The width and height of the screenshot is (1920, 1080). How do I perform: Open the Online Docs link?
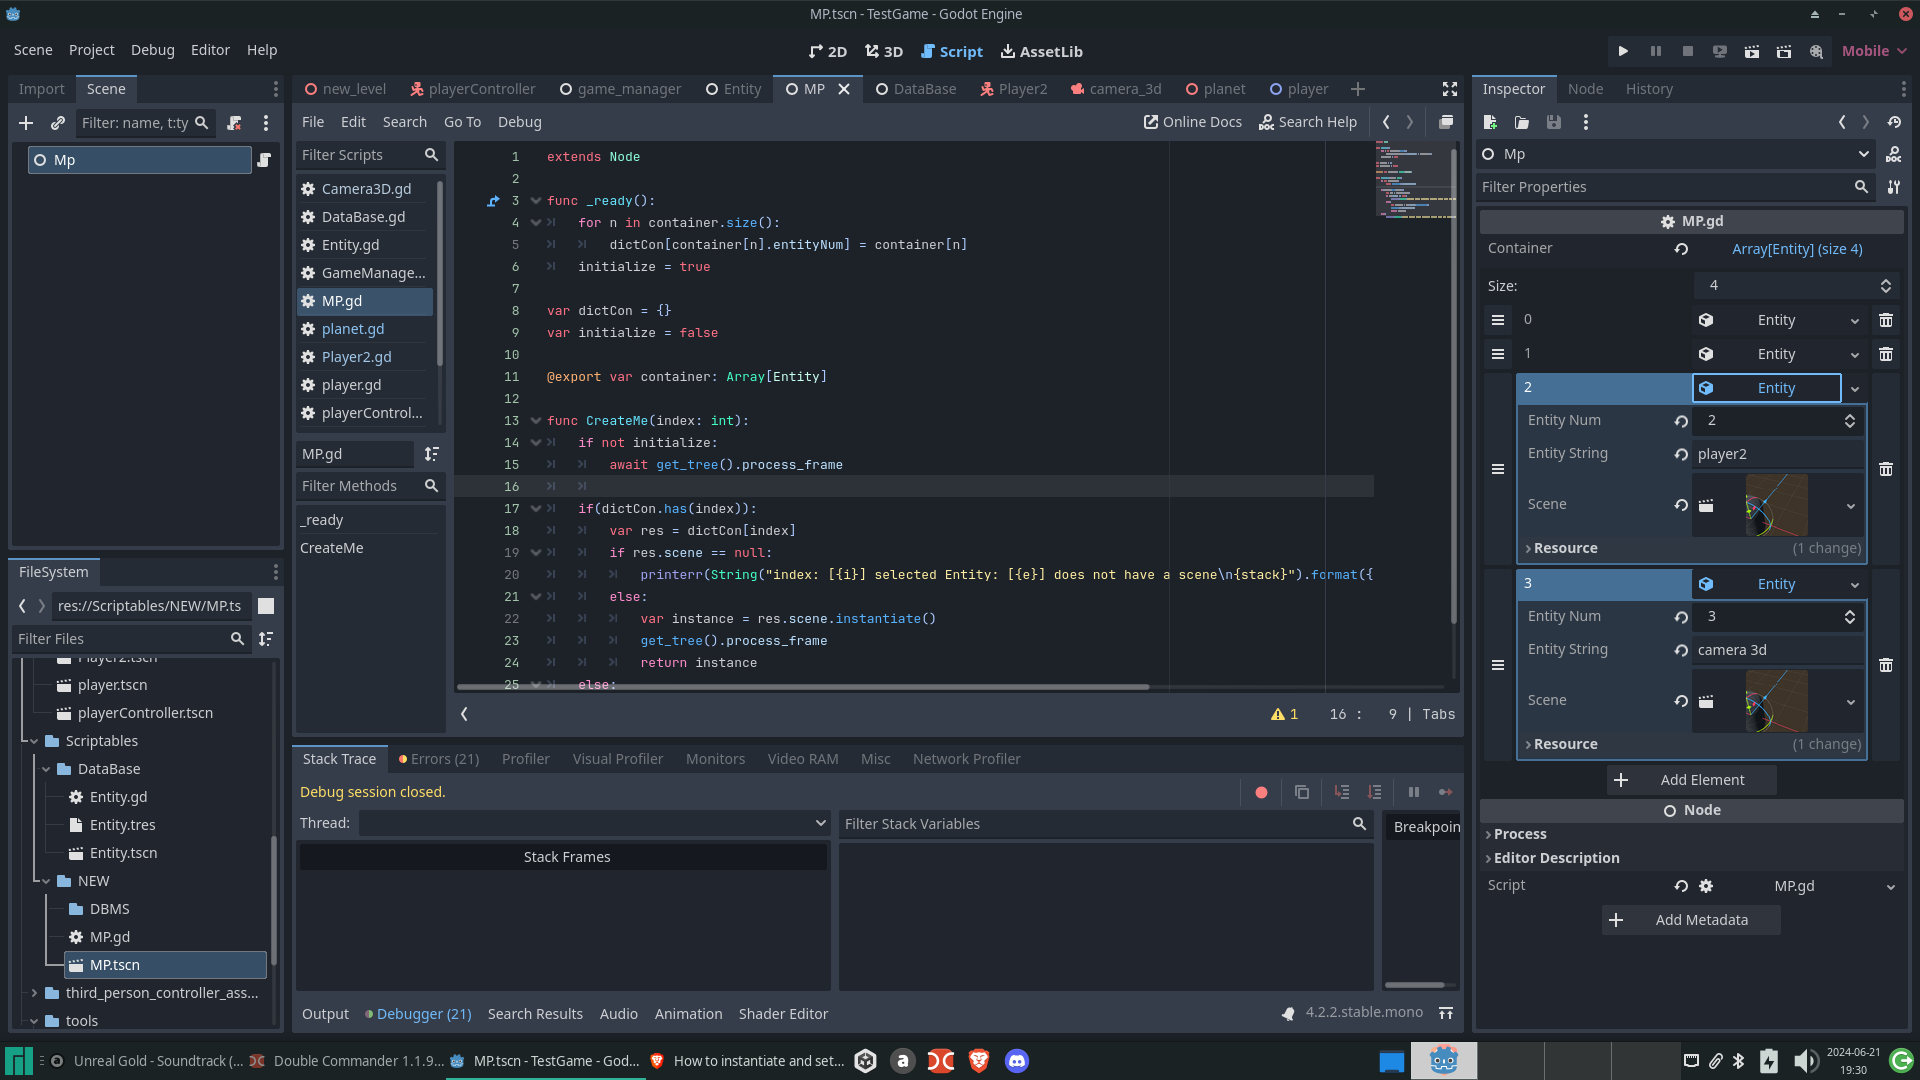point(1192,122)
